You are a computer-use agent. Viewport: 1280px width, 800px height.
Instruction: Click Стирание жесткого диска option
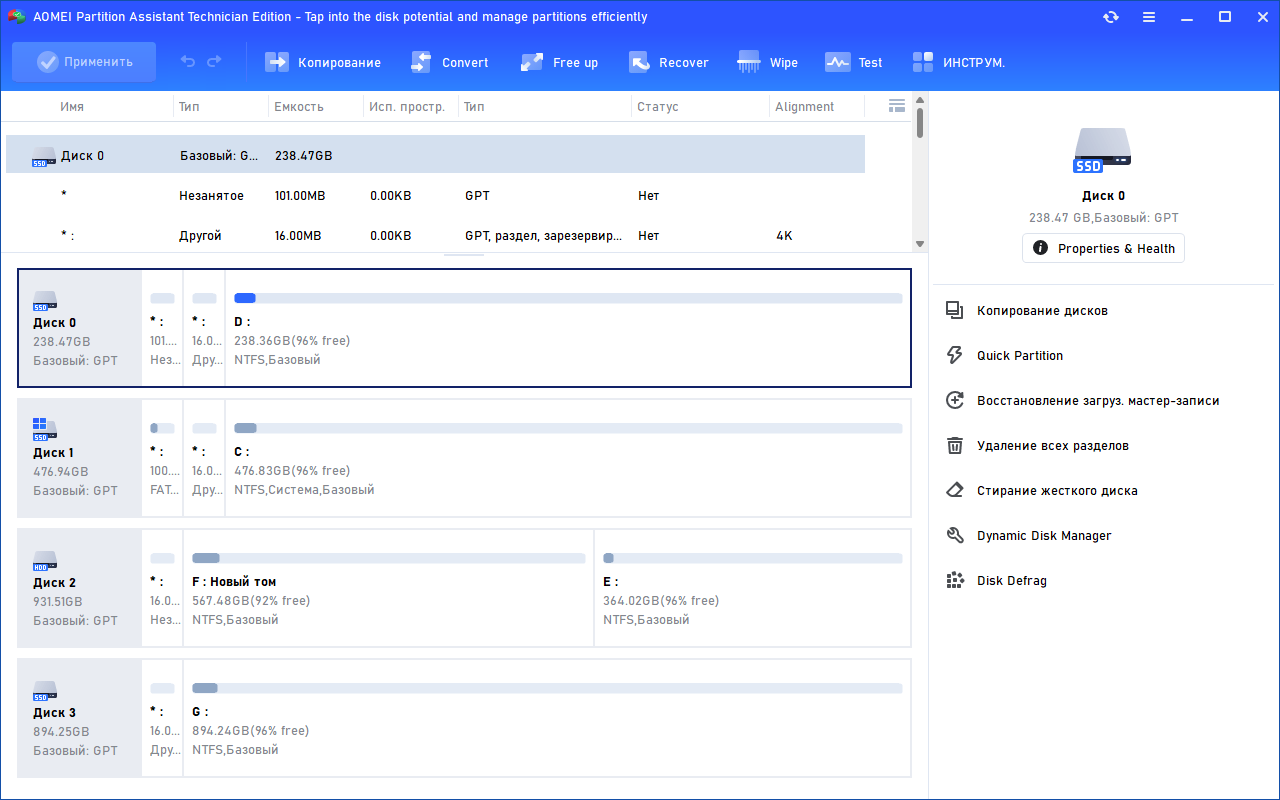coord(1057,491)
